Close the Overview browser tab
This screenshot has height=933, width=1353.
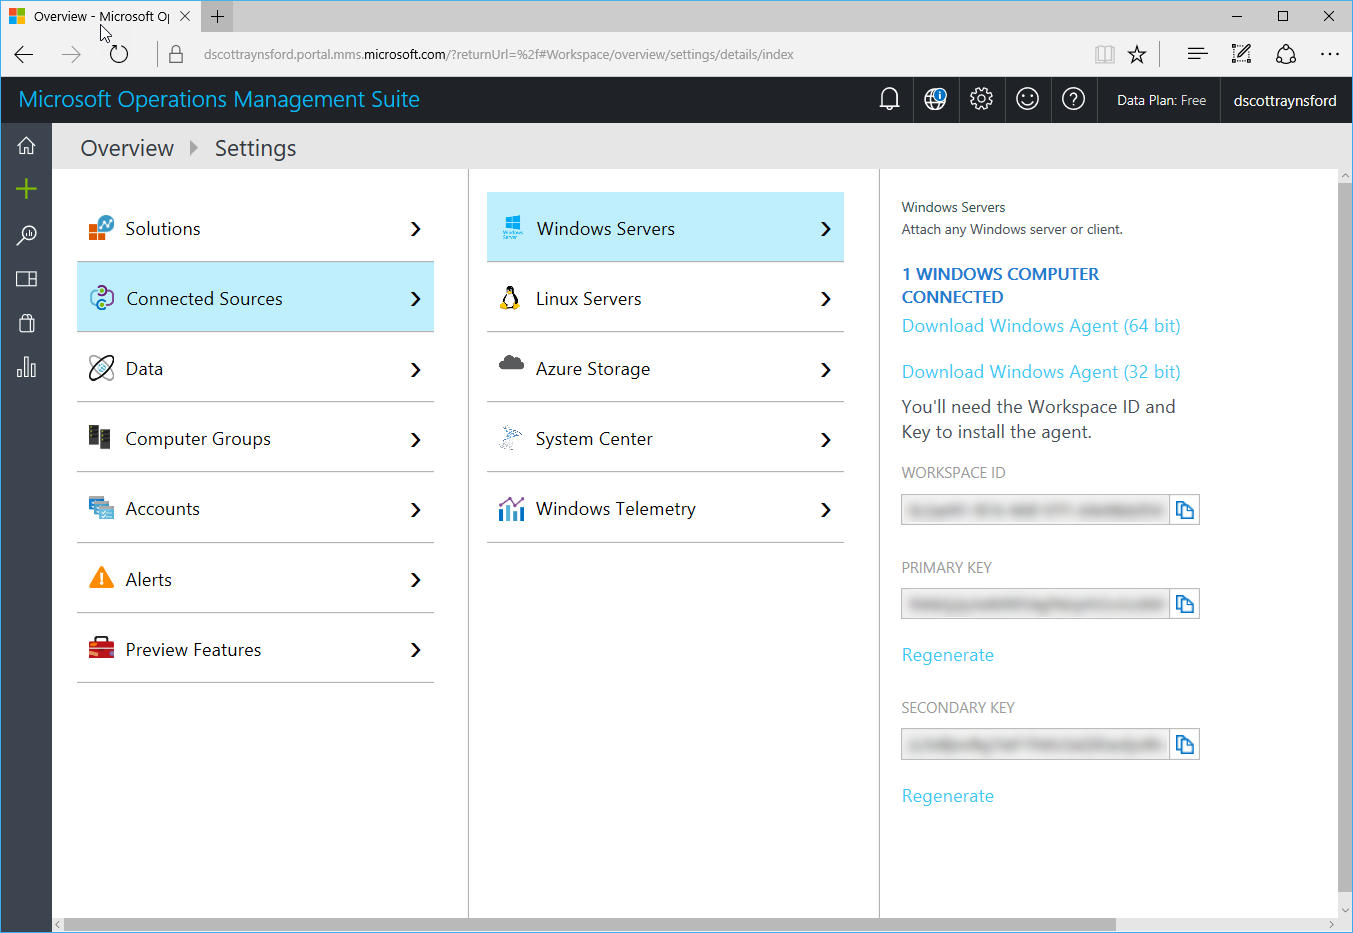(x=185, y=16)
